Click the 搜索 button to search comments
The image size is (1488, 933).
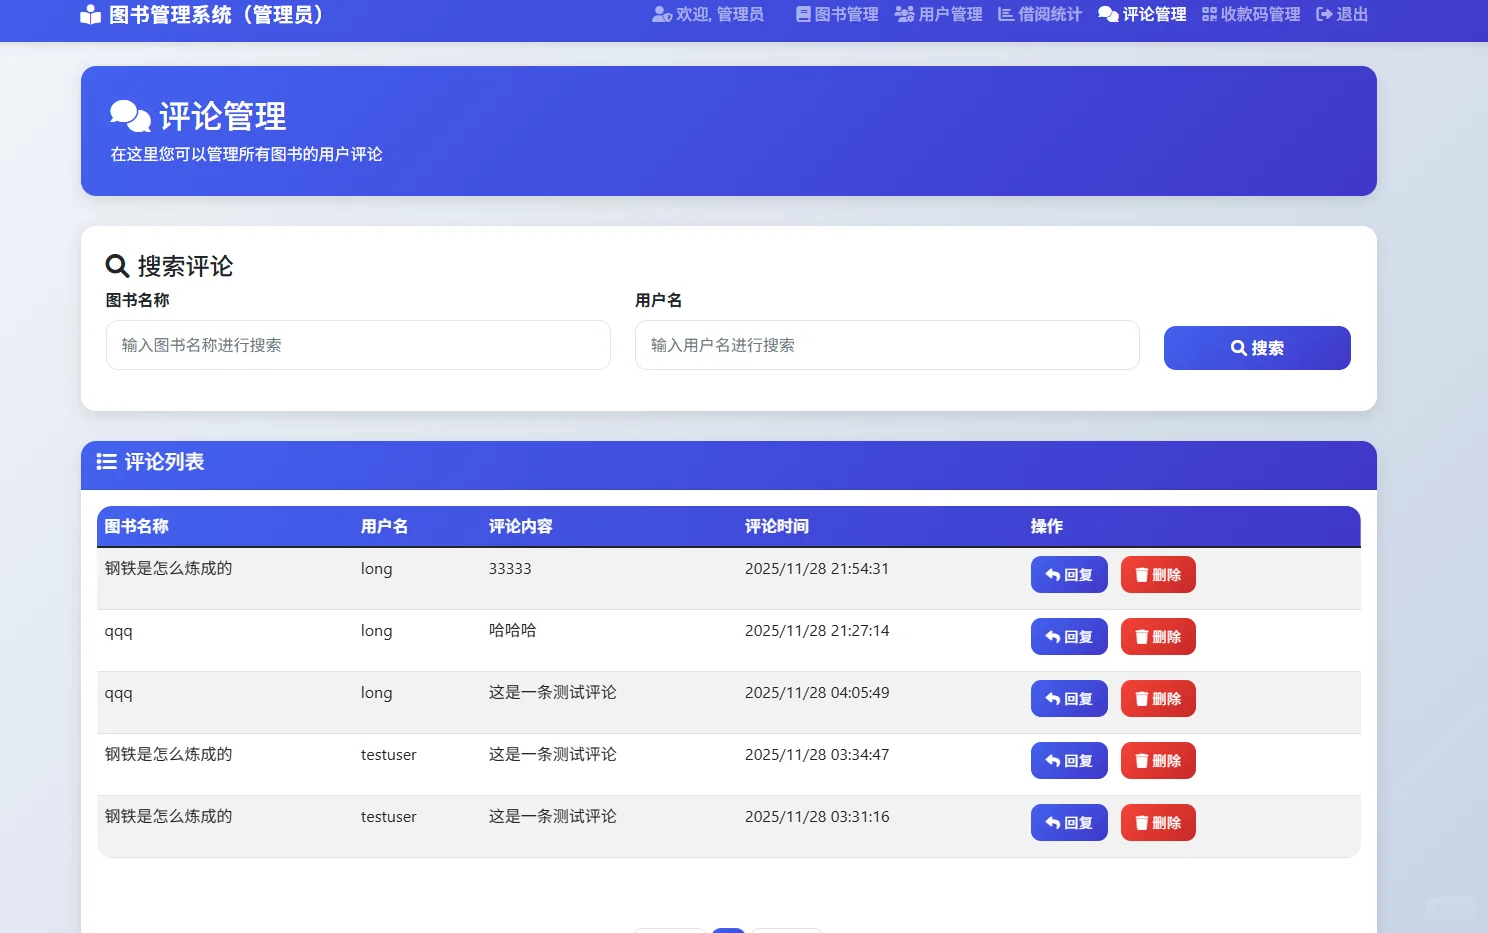[x=1257, y=348]
